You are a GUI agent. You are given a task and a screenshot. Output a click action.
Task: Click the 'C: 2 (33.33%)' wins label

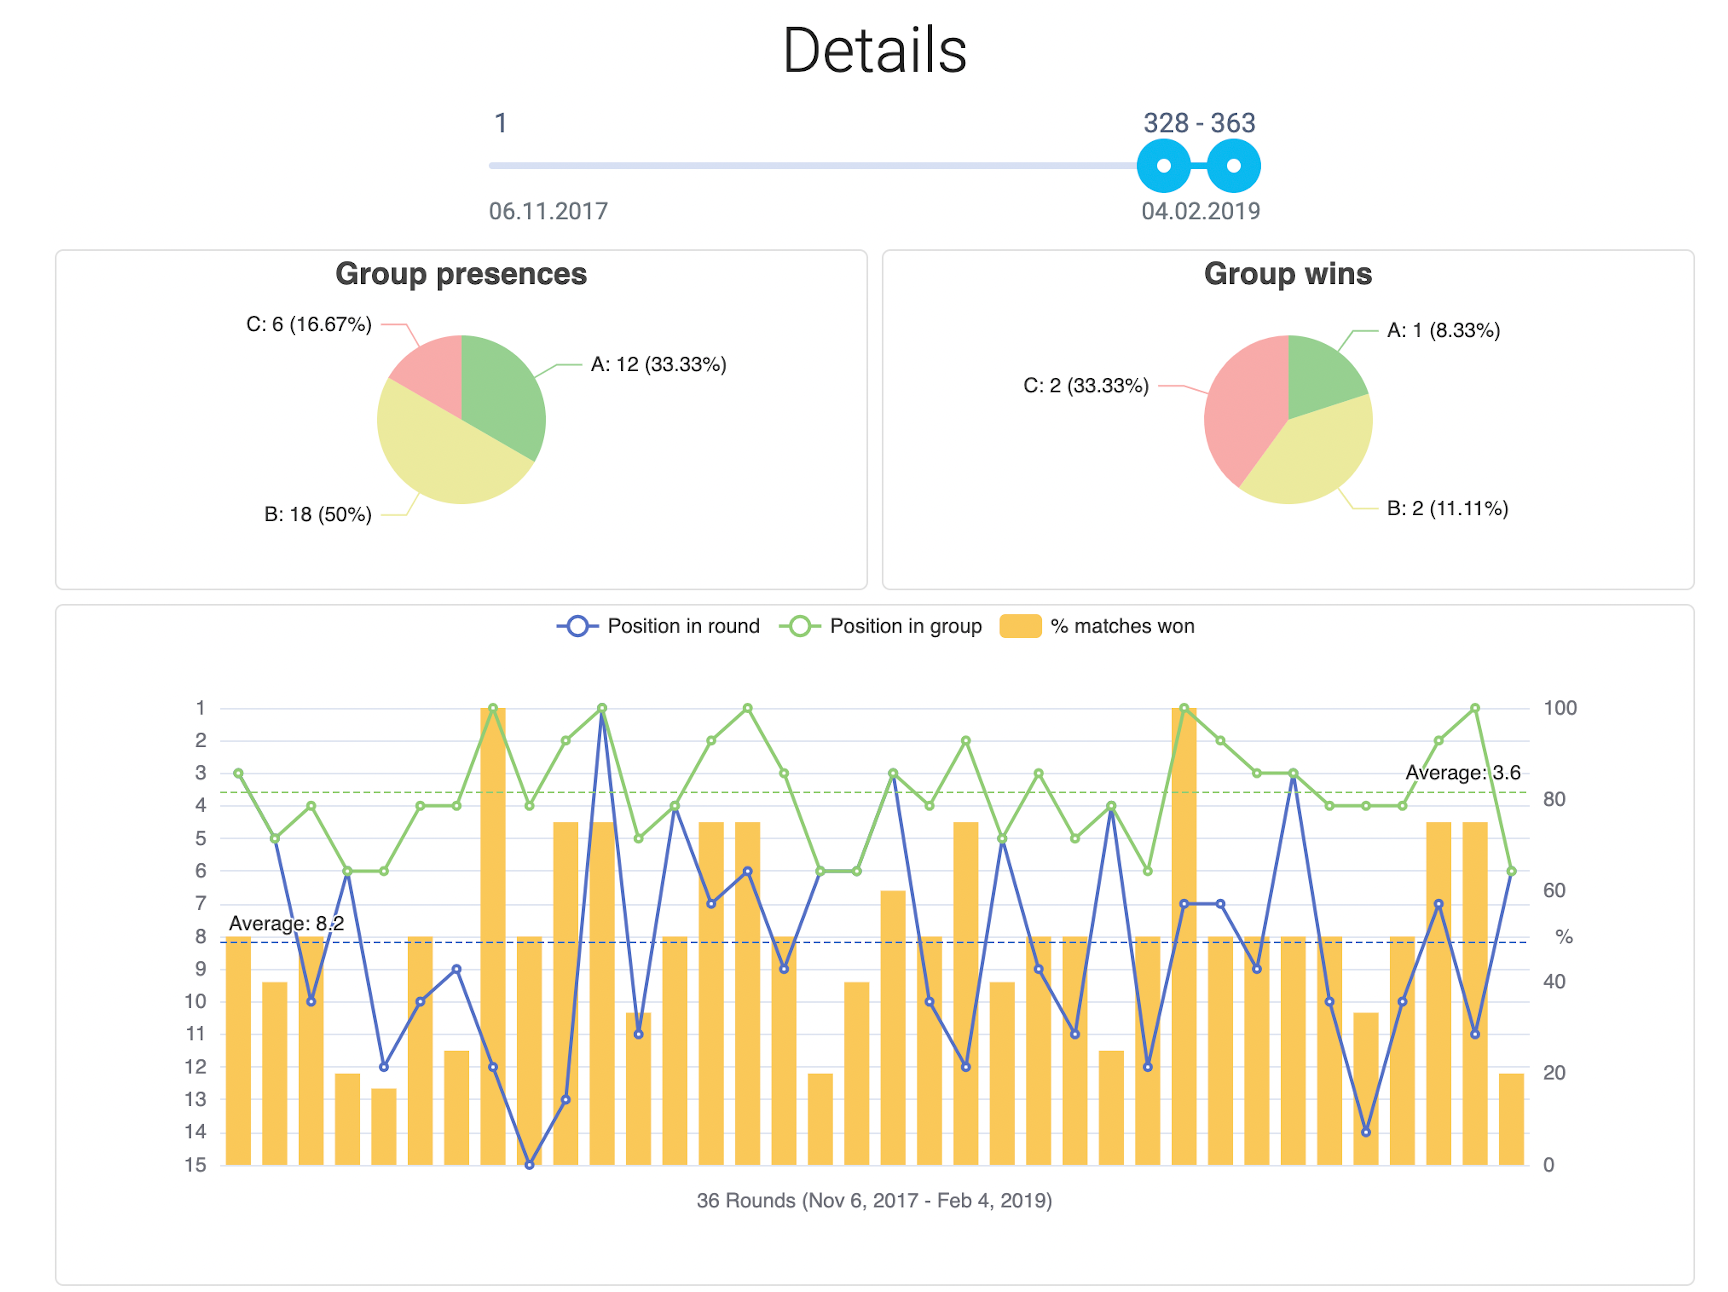[1085, 386]
